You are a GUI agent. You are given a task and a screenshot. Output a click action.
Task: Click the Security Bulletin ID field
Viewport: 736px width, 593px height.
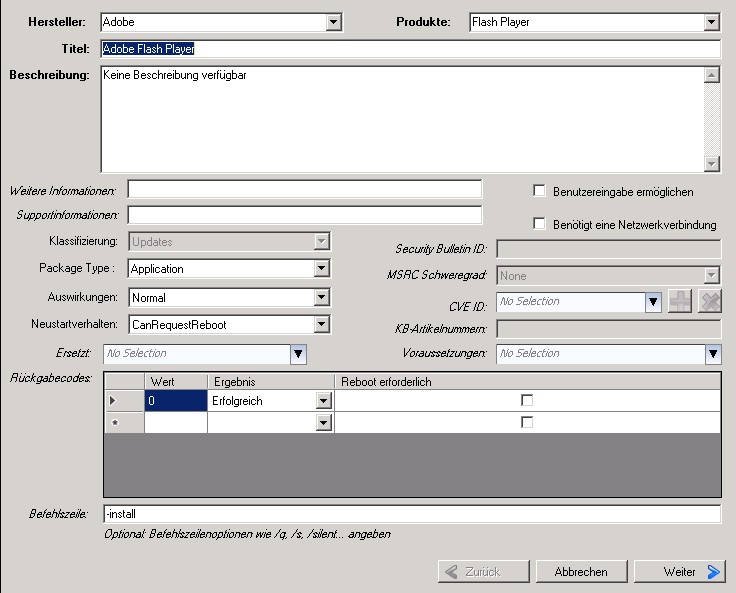tap(608, 249)
